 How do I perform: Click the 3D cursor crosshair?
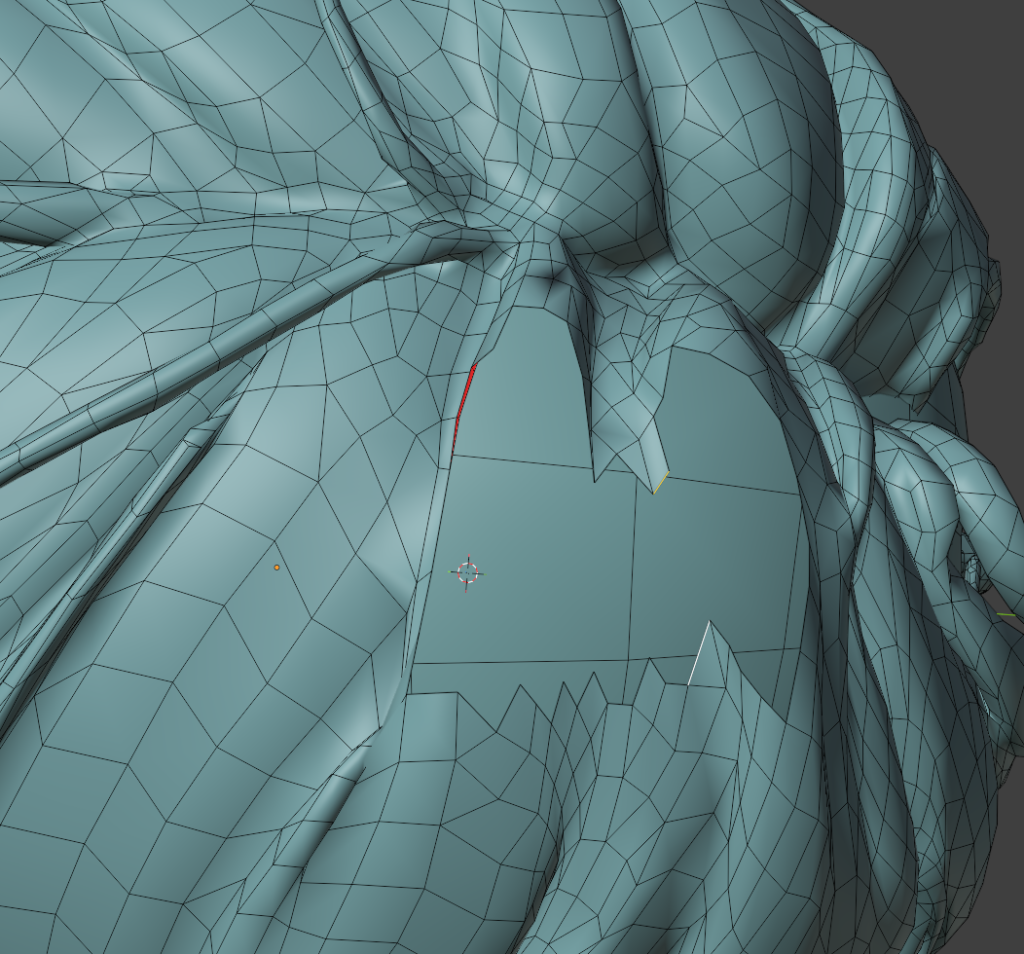(466, 572)
